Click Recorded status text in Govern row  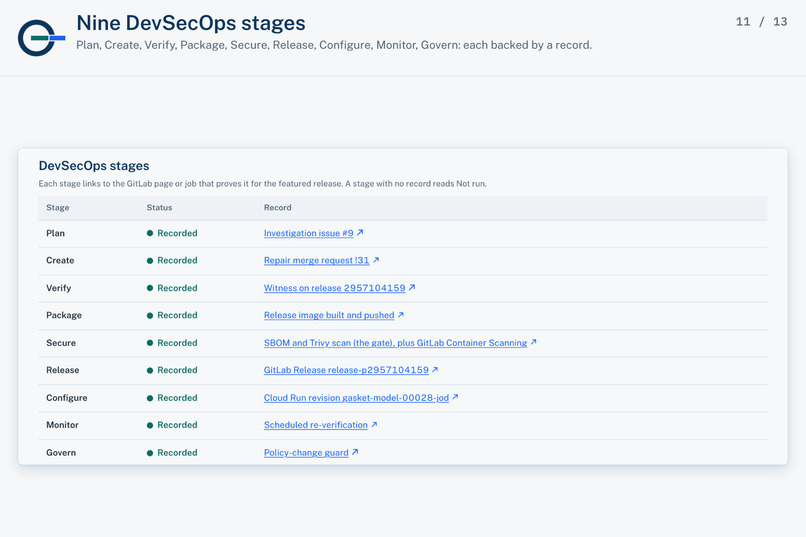(177, 453)
